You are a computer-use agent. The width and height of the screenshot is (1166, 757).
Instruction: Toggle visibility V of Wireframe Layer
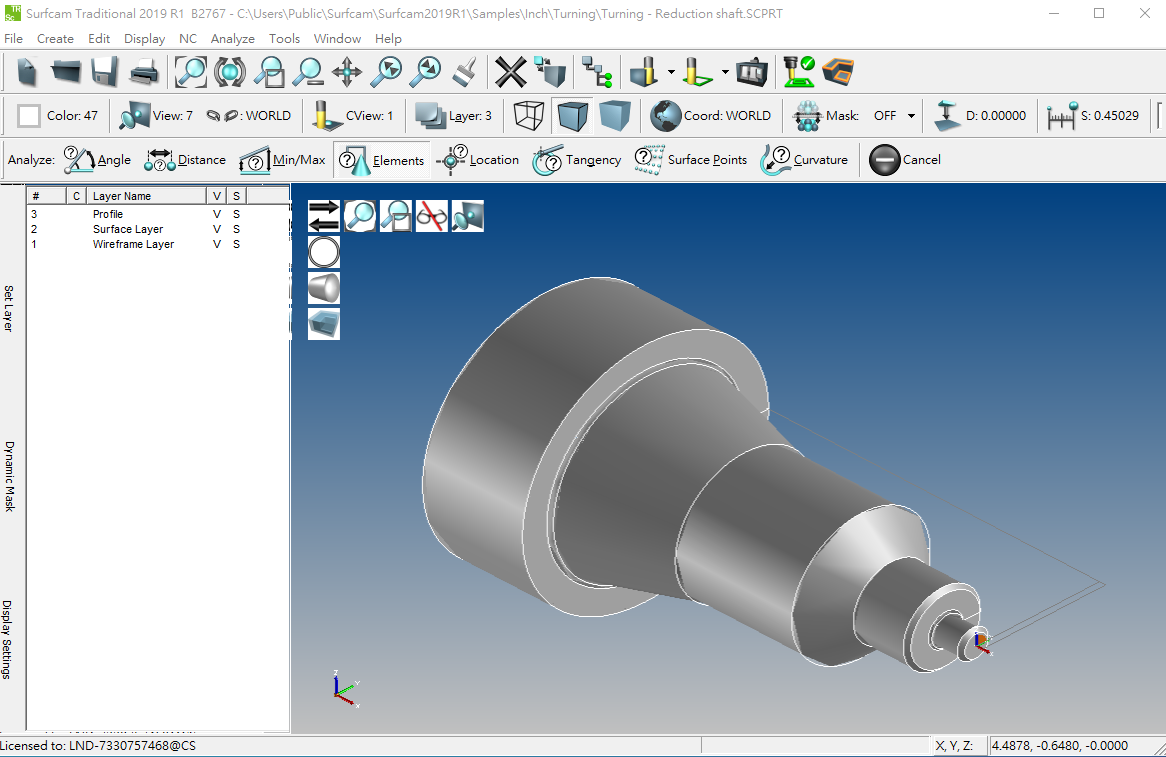coord(217,244)
